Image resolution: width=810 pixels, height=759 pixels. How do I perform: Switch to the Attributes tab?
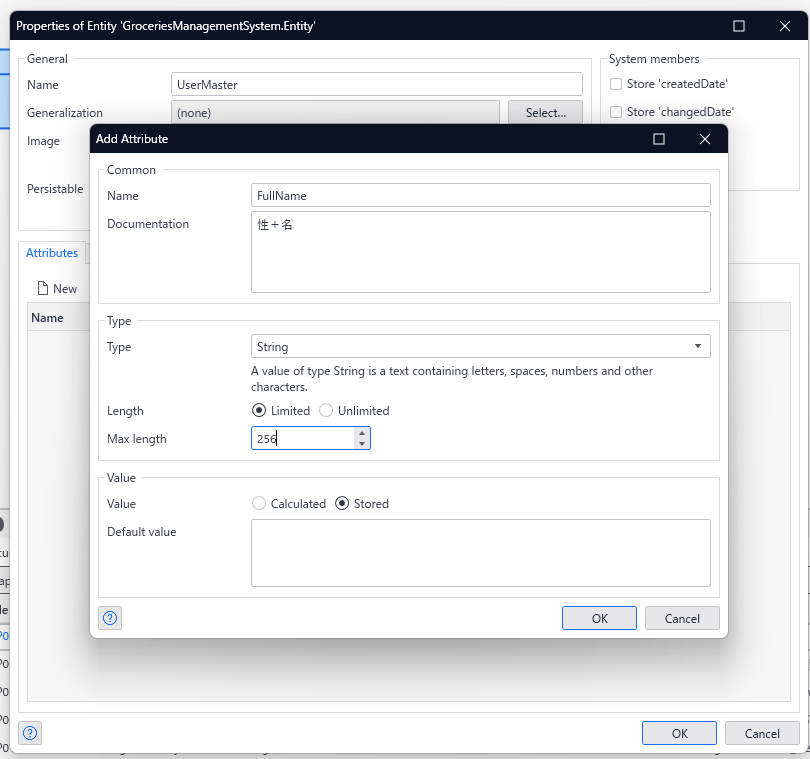coord(52,252)
